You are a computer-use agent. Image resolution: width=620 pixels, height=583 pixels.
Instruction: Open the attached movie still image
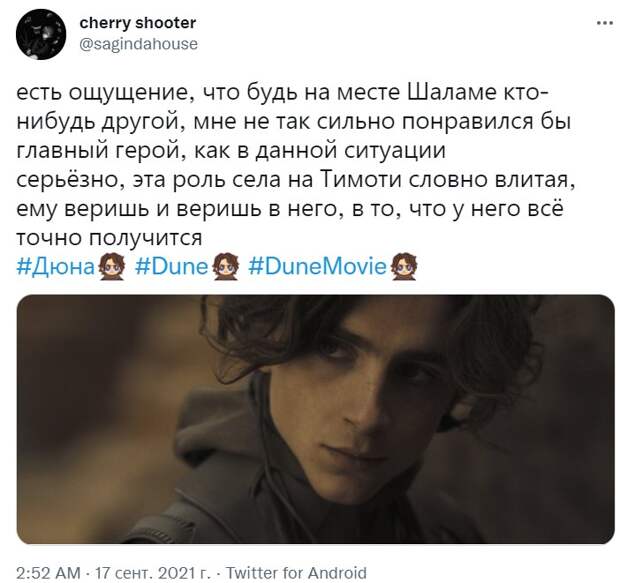click(316, 419)
